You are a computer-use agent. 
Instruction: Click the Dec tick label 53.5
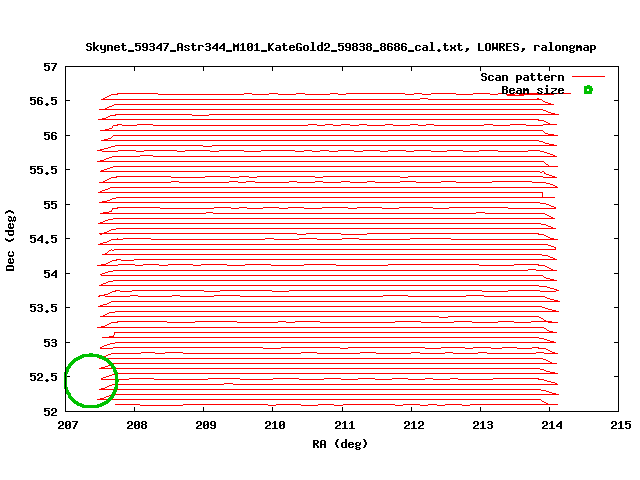point(43,308)
